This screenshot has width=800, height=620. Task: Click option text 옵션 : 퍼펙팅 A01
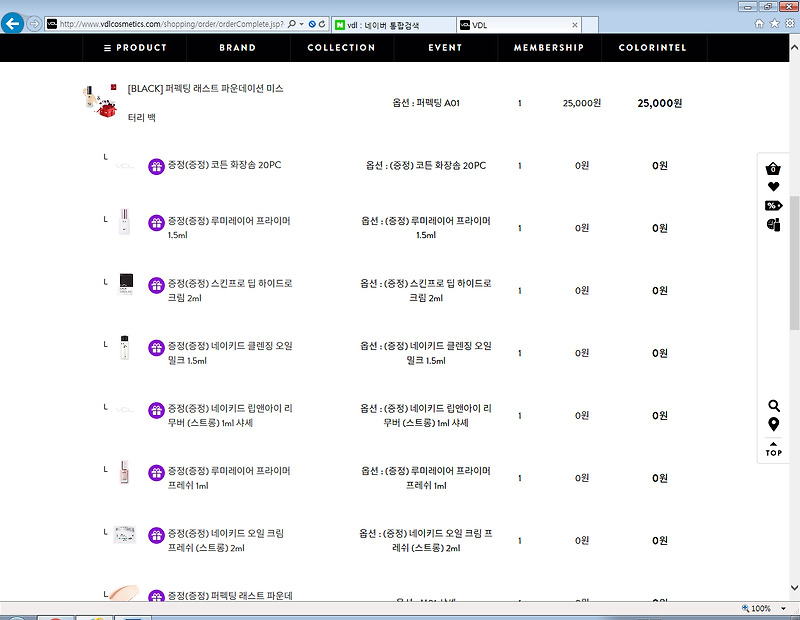[426, 103]
